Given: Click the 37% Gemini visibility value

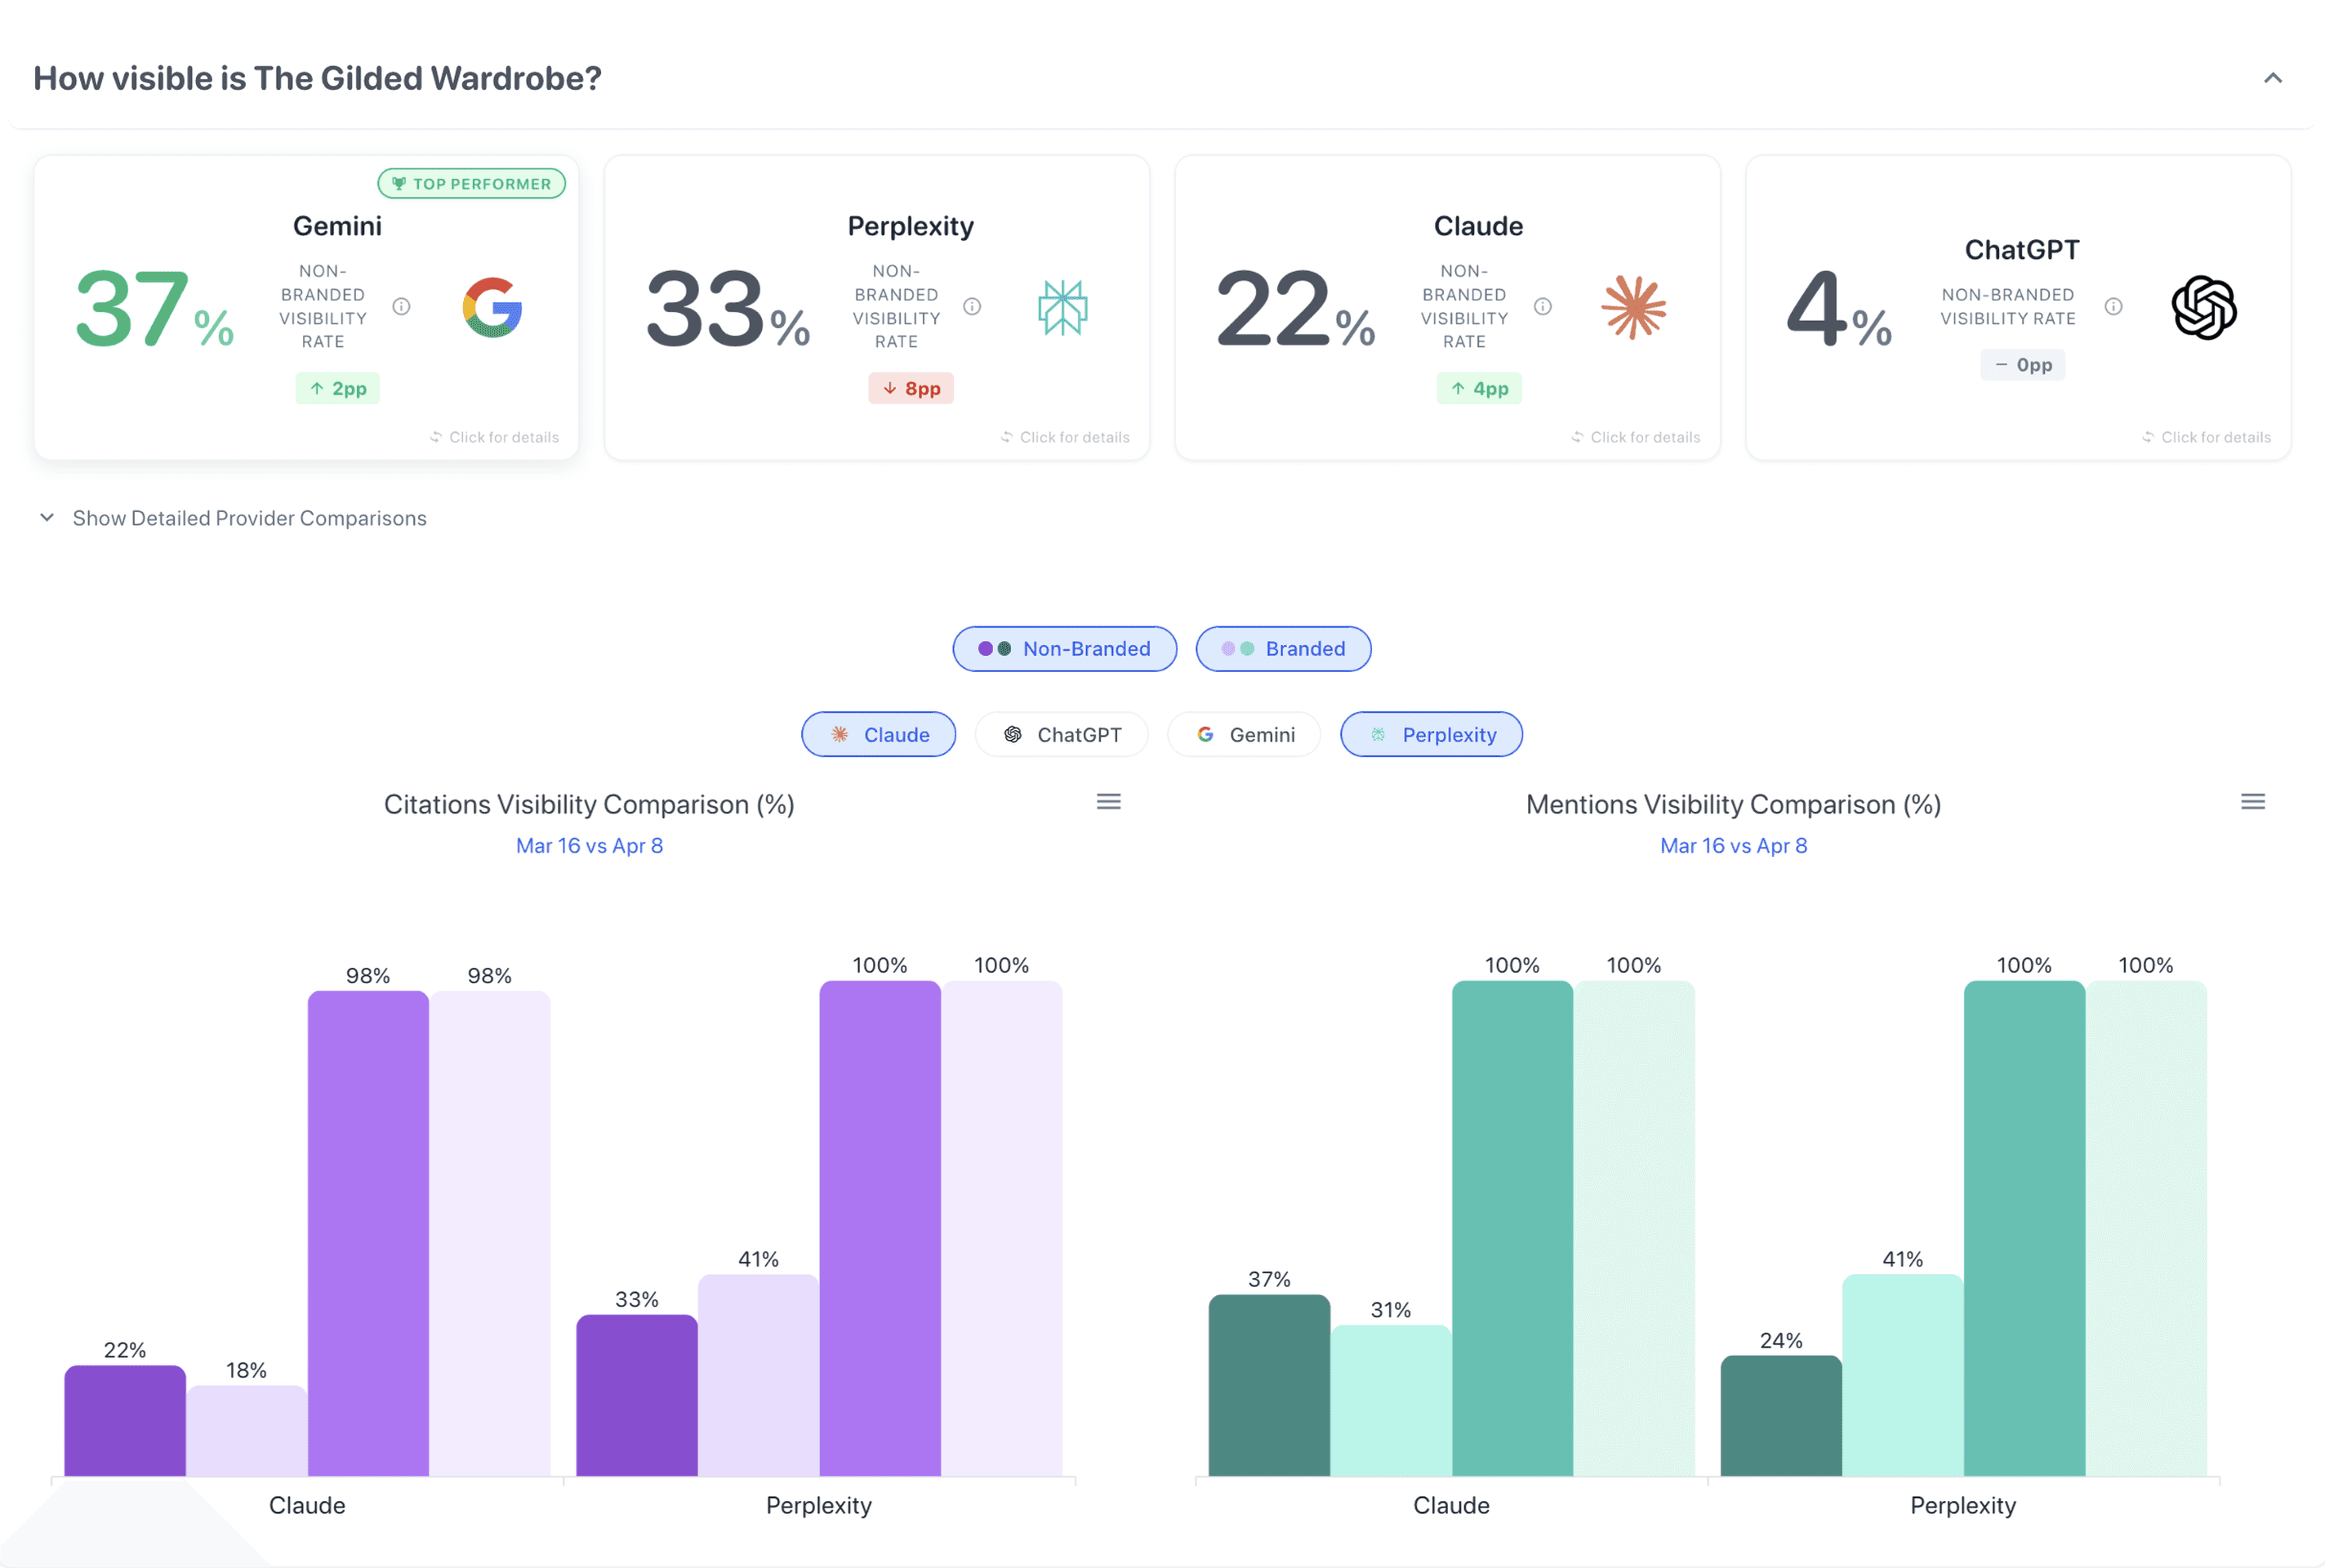Looking at the screenshot, I should [x=154, y=309].
